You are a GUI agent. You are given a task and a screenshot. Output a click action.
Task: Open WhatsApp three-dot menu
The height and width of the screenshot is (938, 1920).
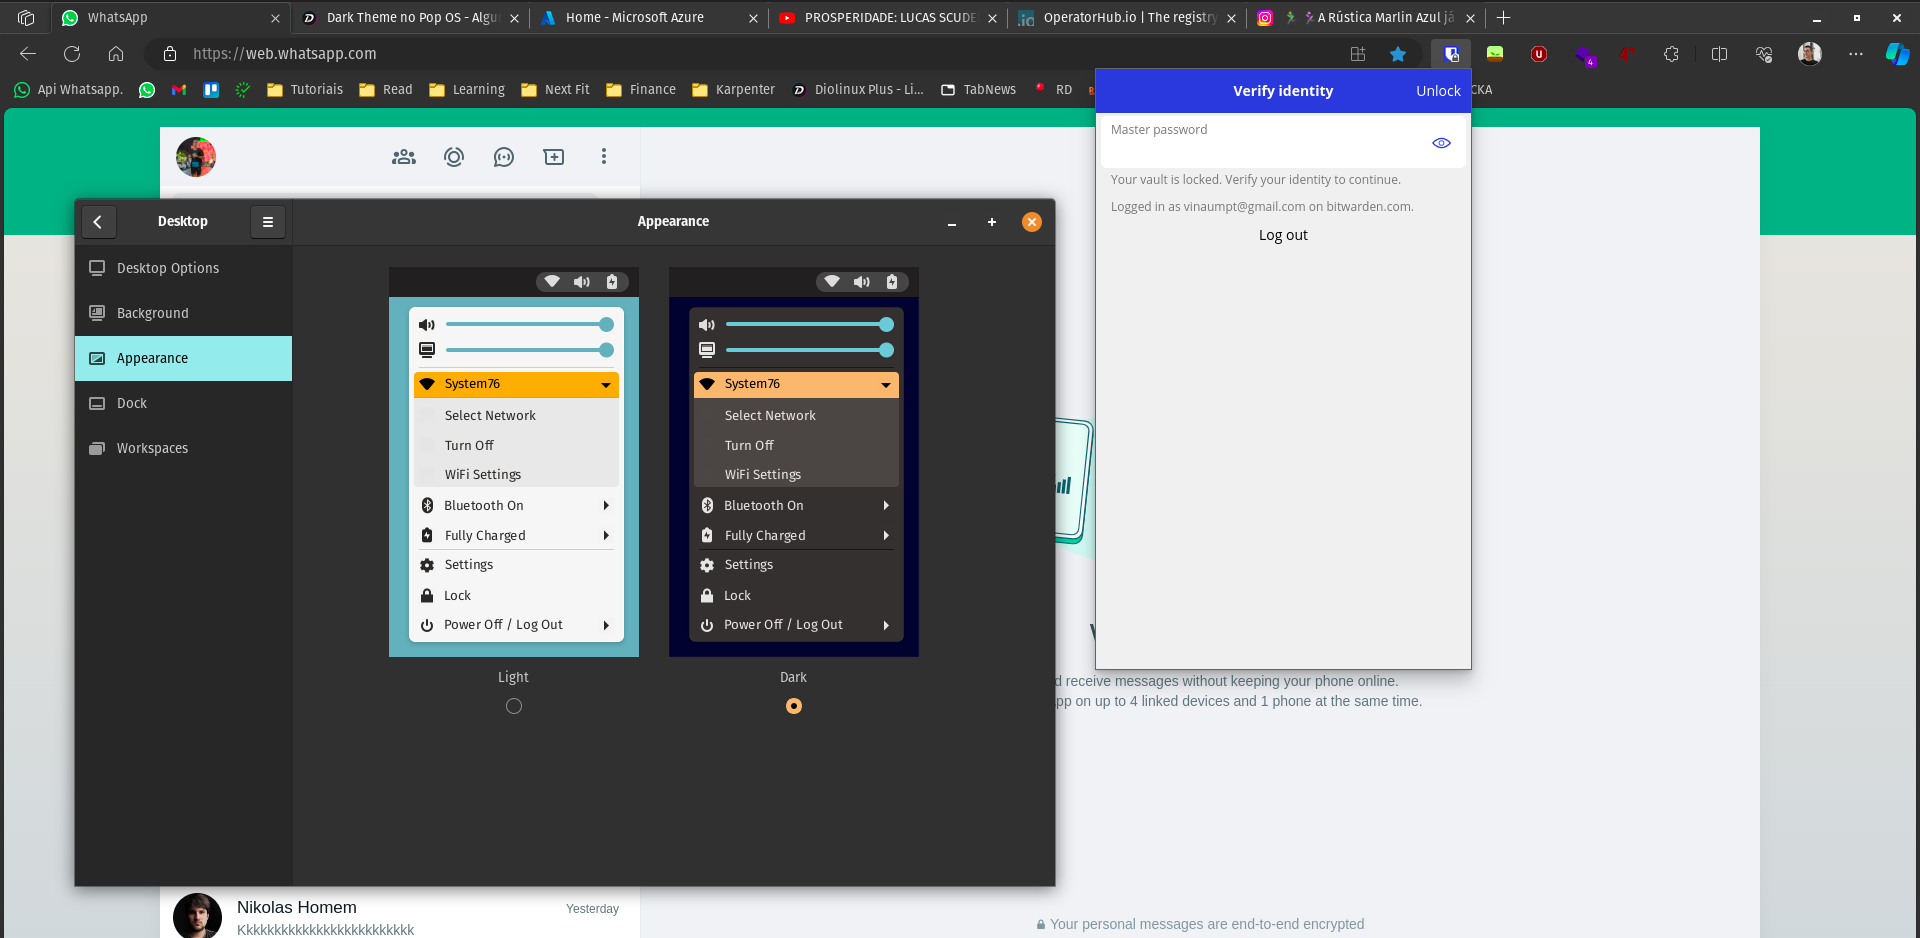603,157
